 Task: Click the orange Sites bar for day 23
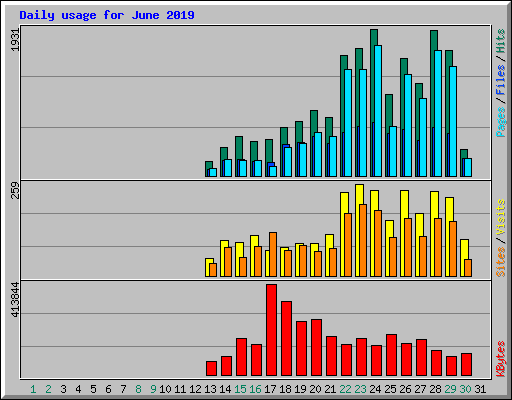(x=363, y=240)
